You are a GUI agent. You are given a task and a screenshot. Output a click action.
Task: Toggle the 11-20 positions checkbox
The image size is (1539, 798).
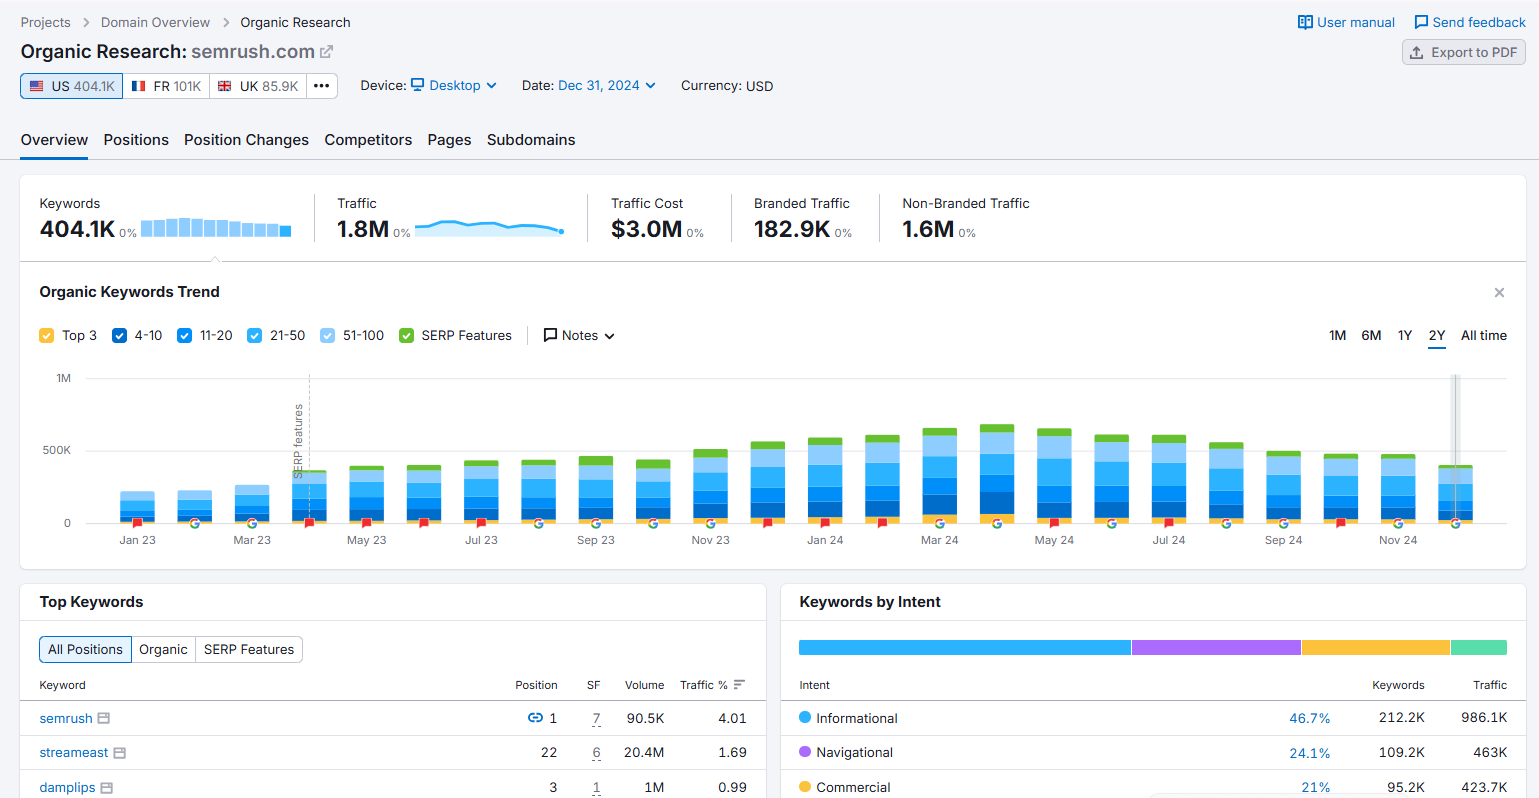coord(184,336)
